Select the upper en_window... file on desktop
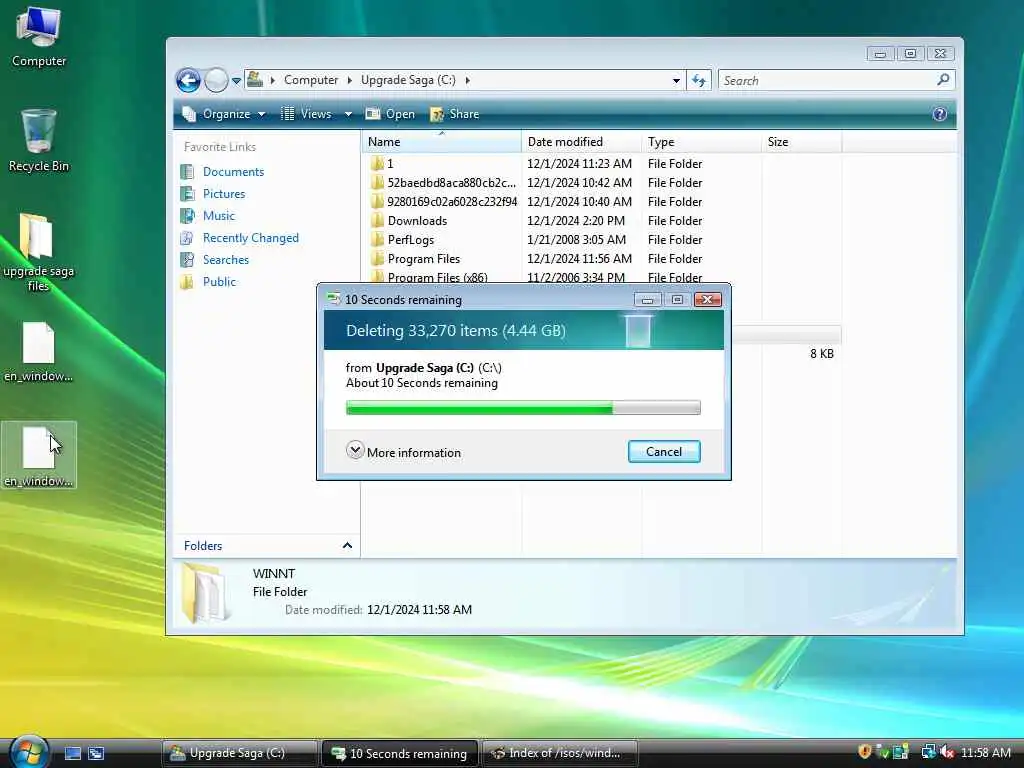1024x768 pixels. pos(39,351)
